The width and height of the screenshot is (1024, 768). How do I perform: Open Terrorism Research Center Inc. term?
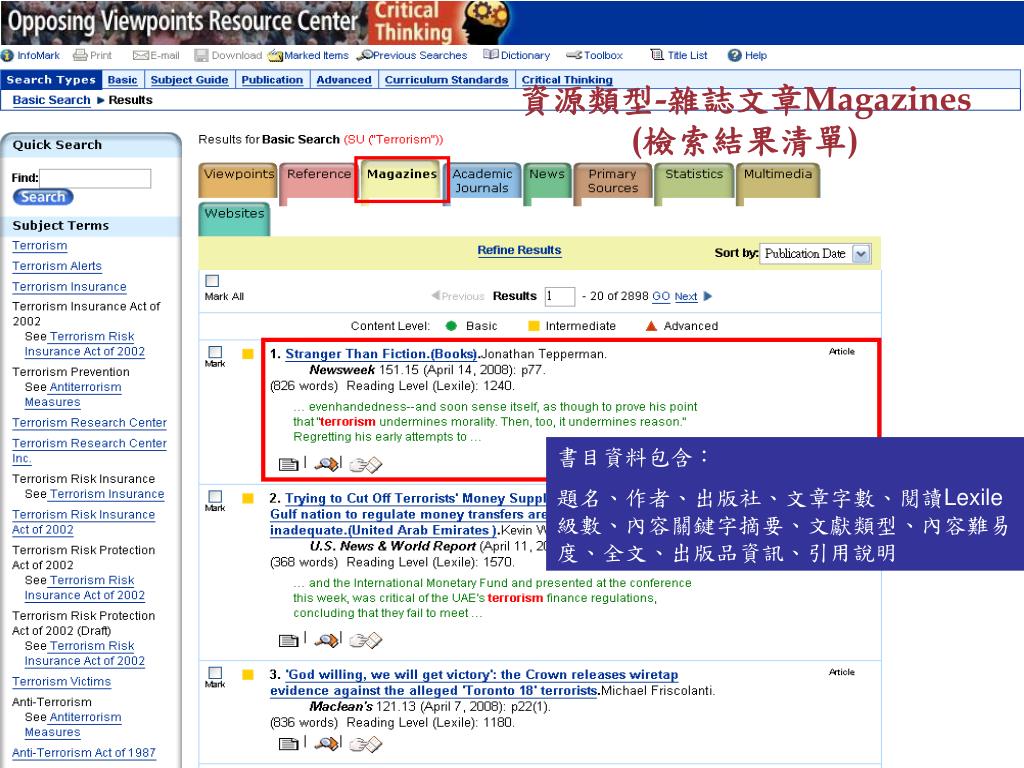pos(89,451)
